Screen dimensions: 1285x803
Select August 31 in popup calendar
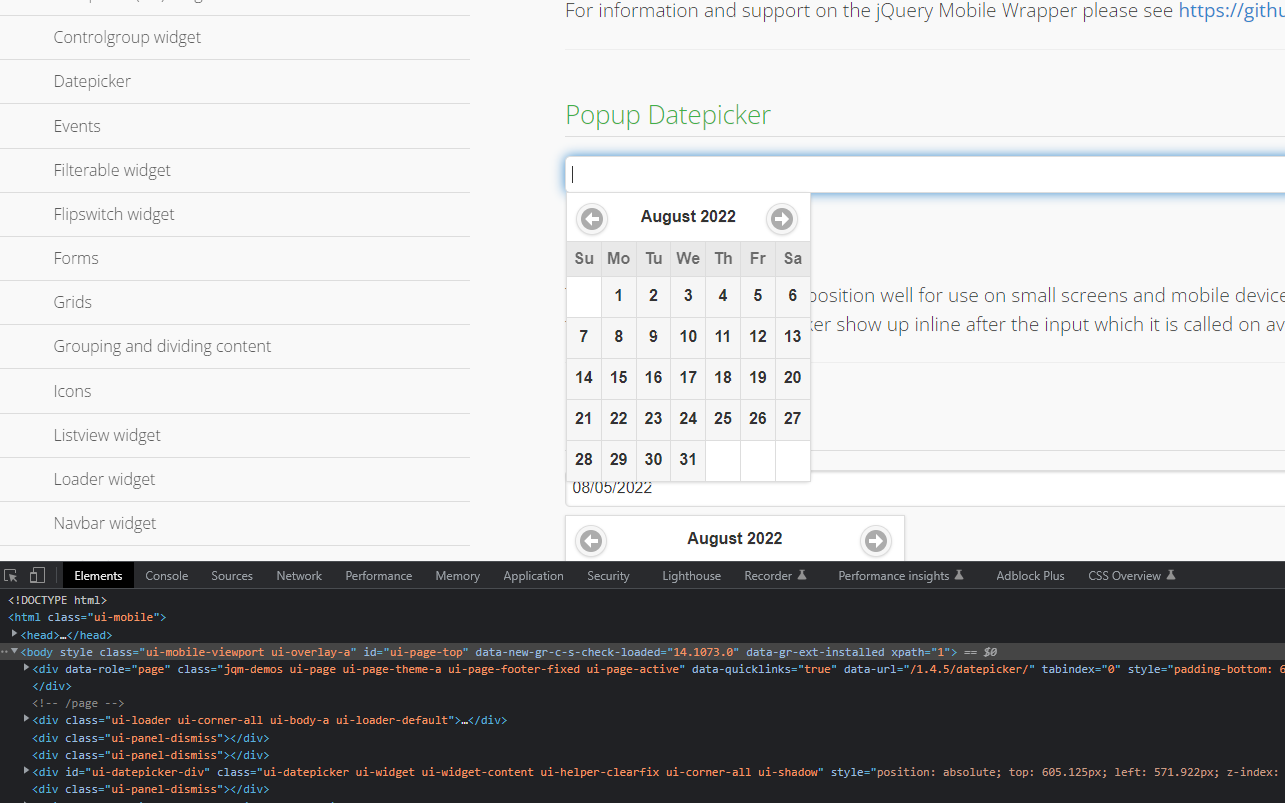coord(688,460)
